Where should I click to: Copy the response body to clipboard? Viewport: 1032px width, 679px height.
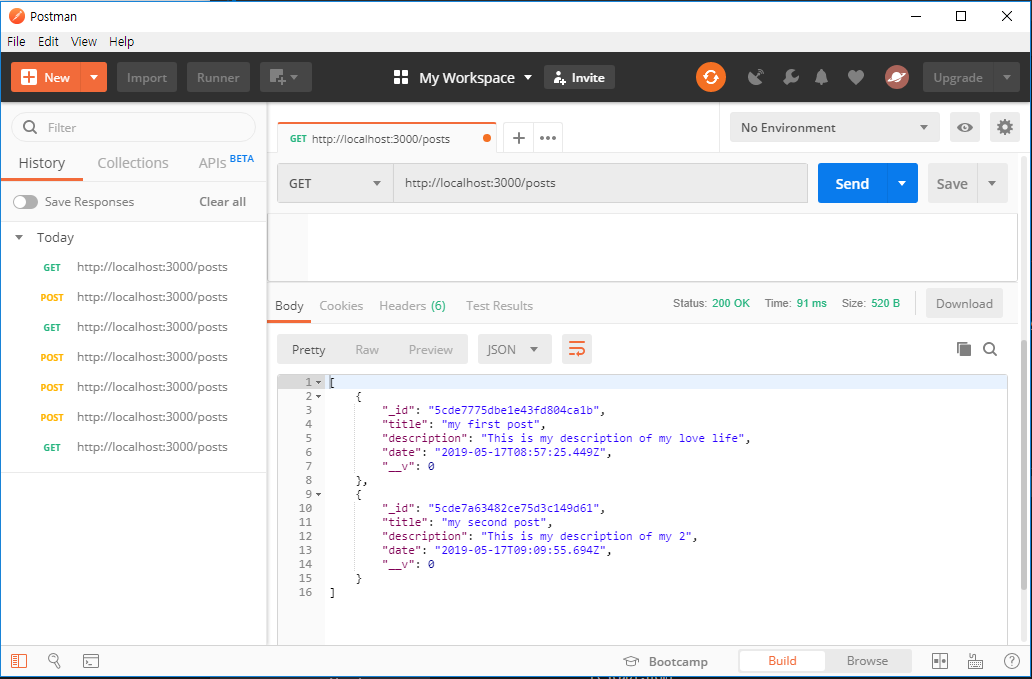pos(964,349)
